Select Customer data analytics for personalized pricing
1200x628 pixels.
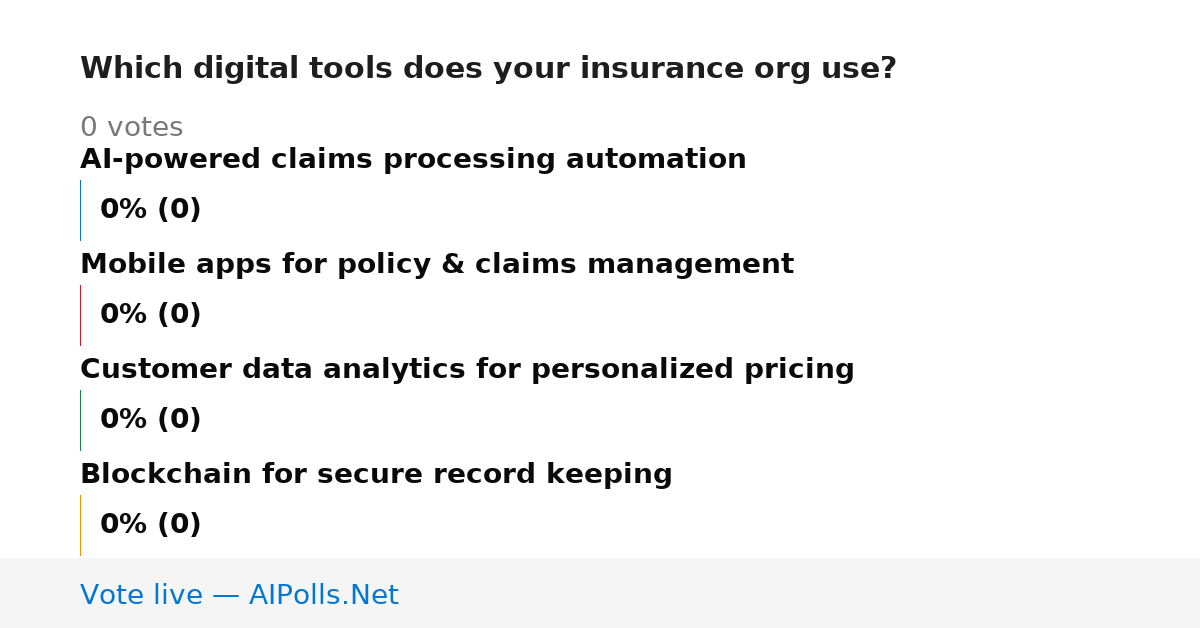click(467, 370)
